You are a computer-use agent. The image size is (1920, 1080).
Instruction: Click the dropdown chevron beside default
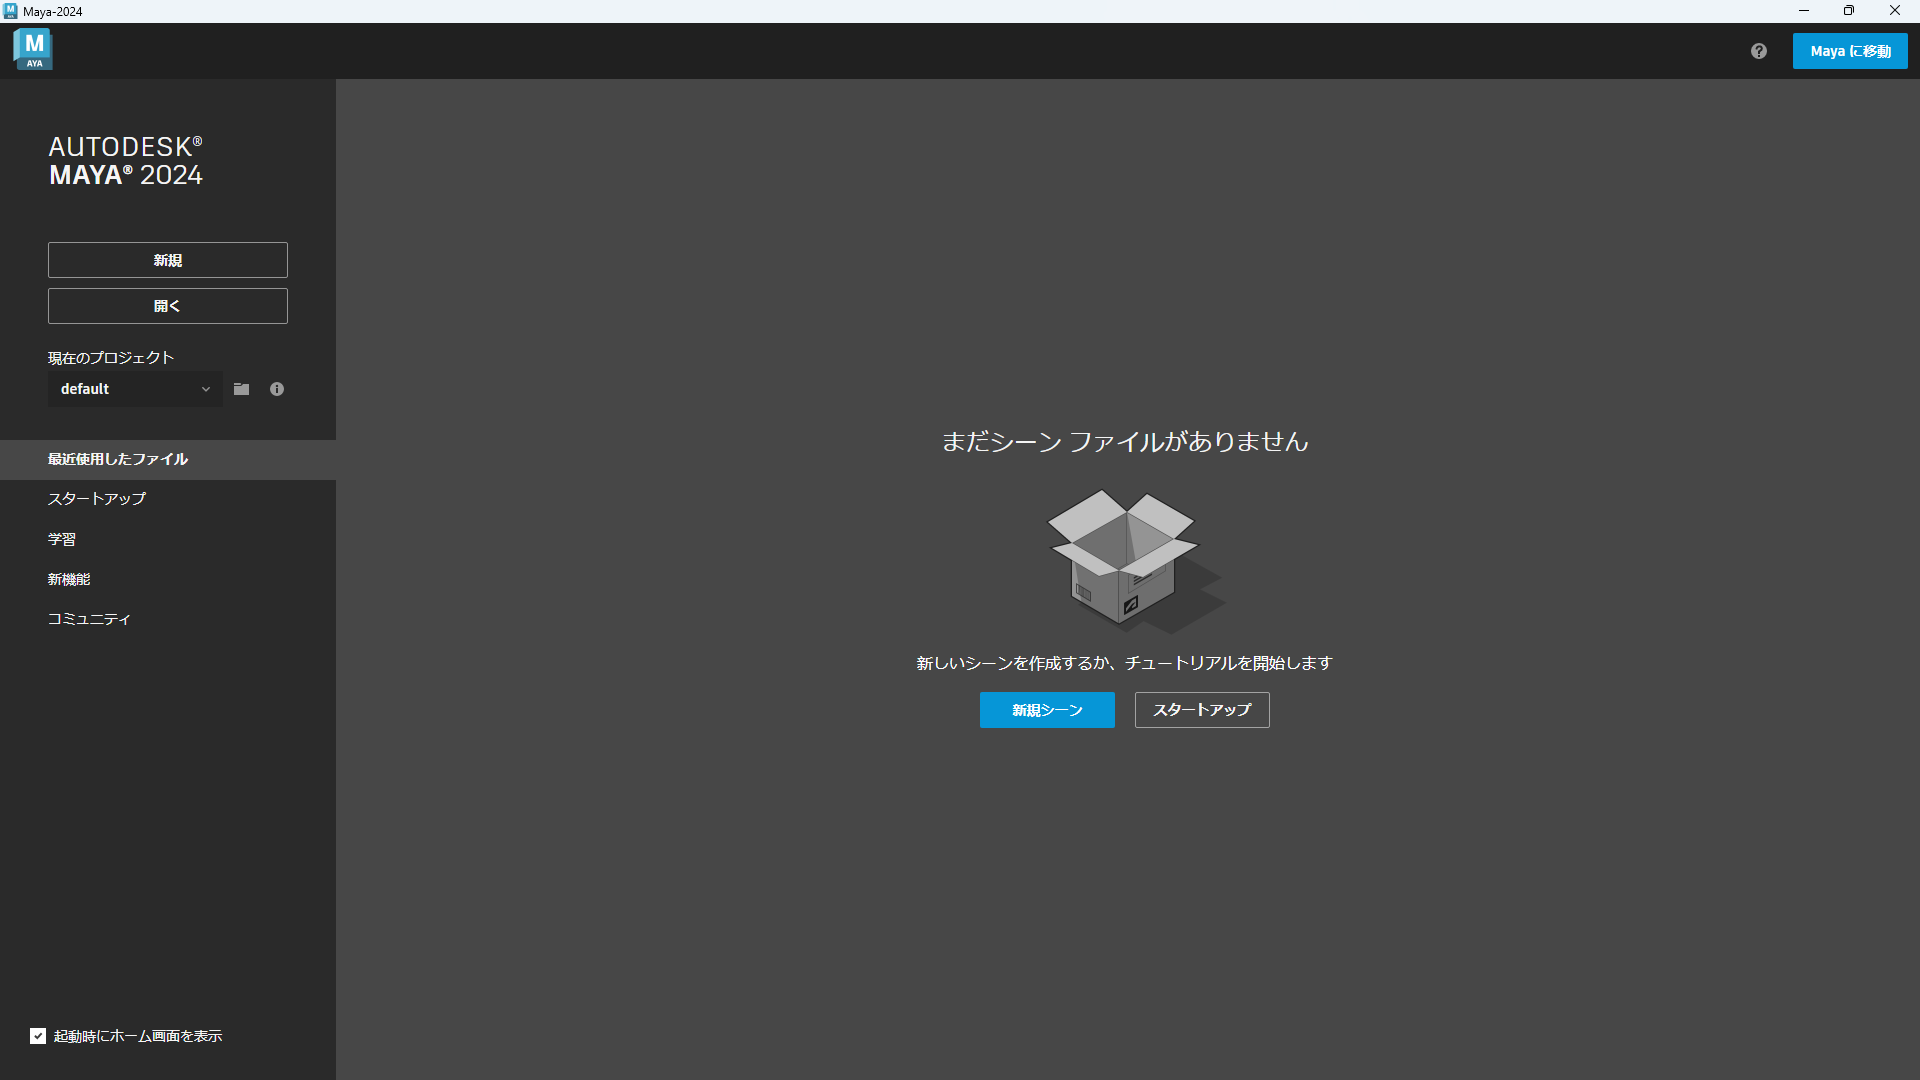tap(206, 389)
